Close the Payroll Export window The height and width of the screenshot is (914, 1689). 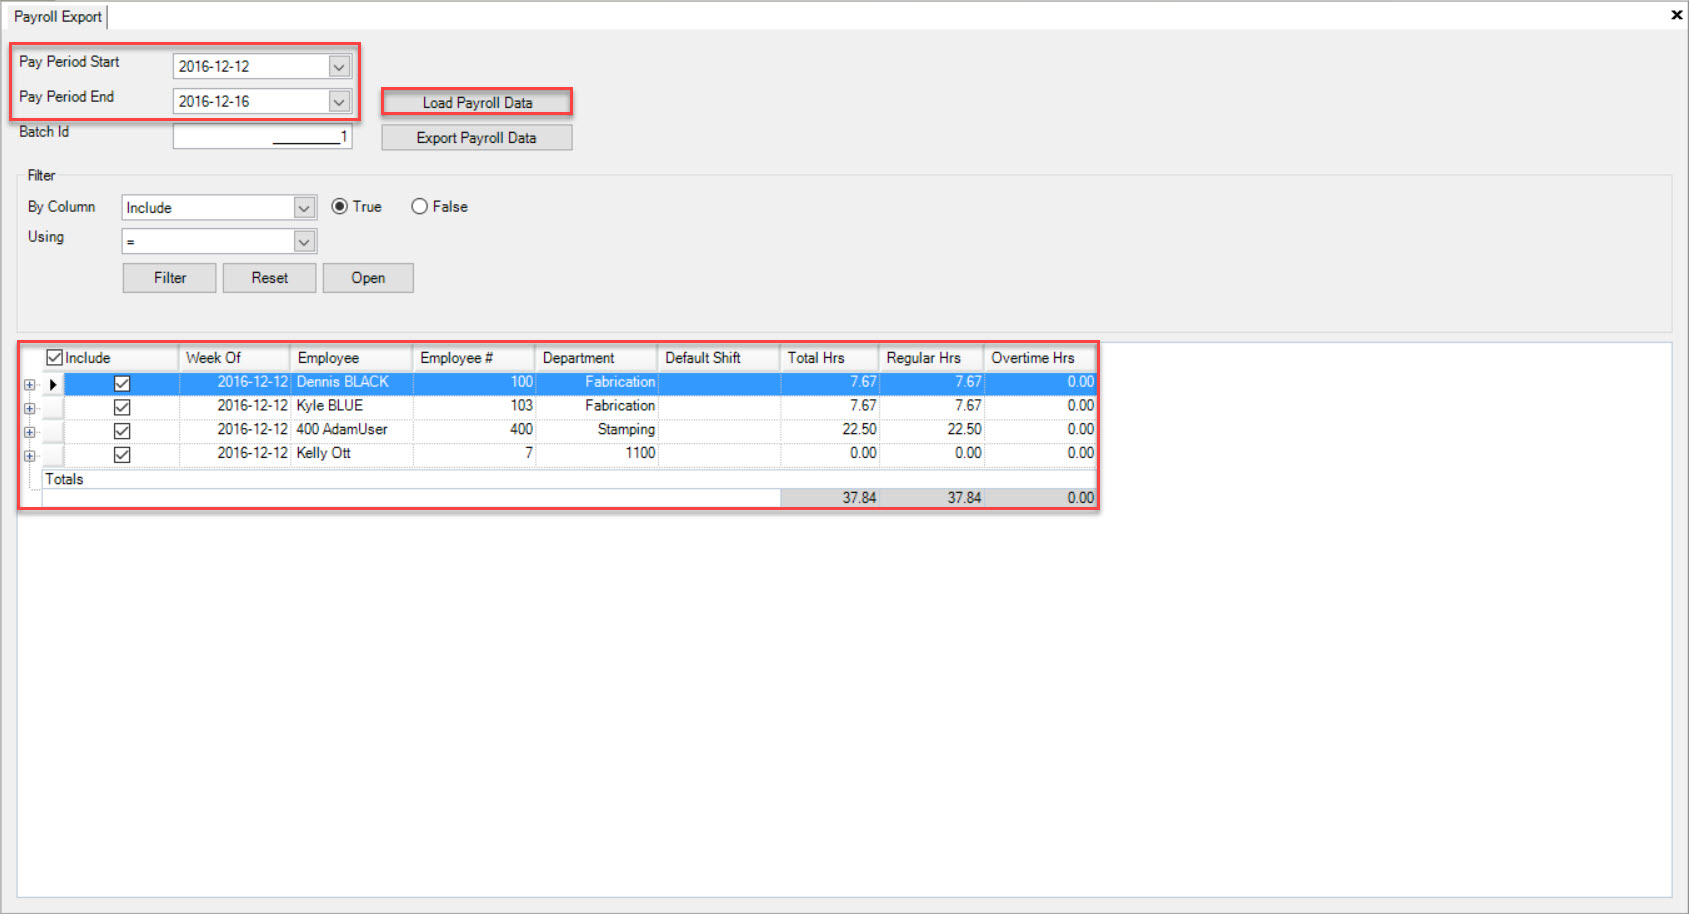point(1676,15)
